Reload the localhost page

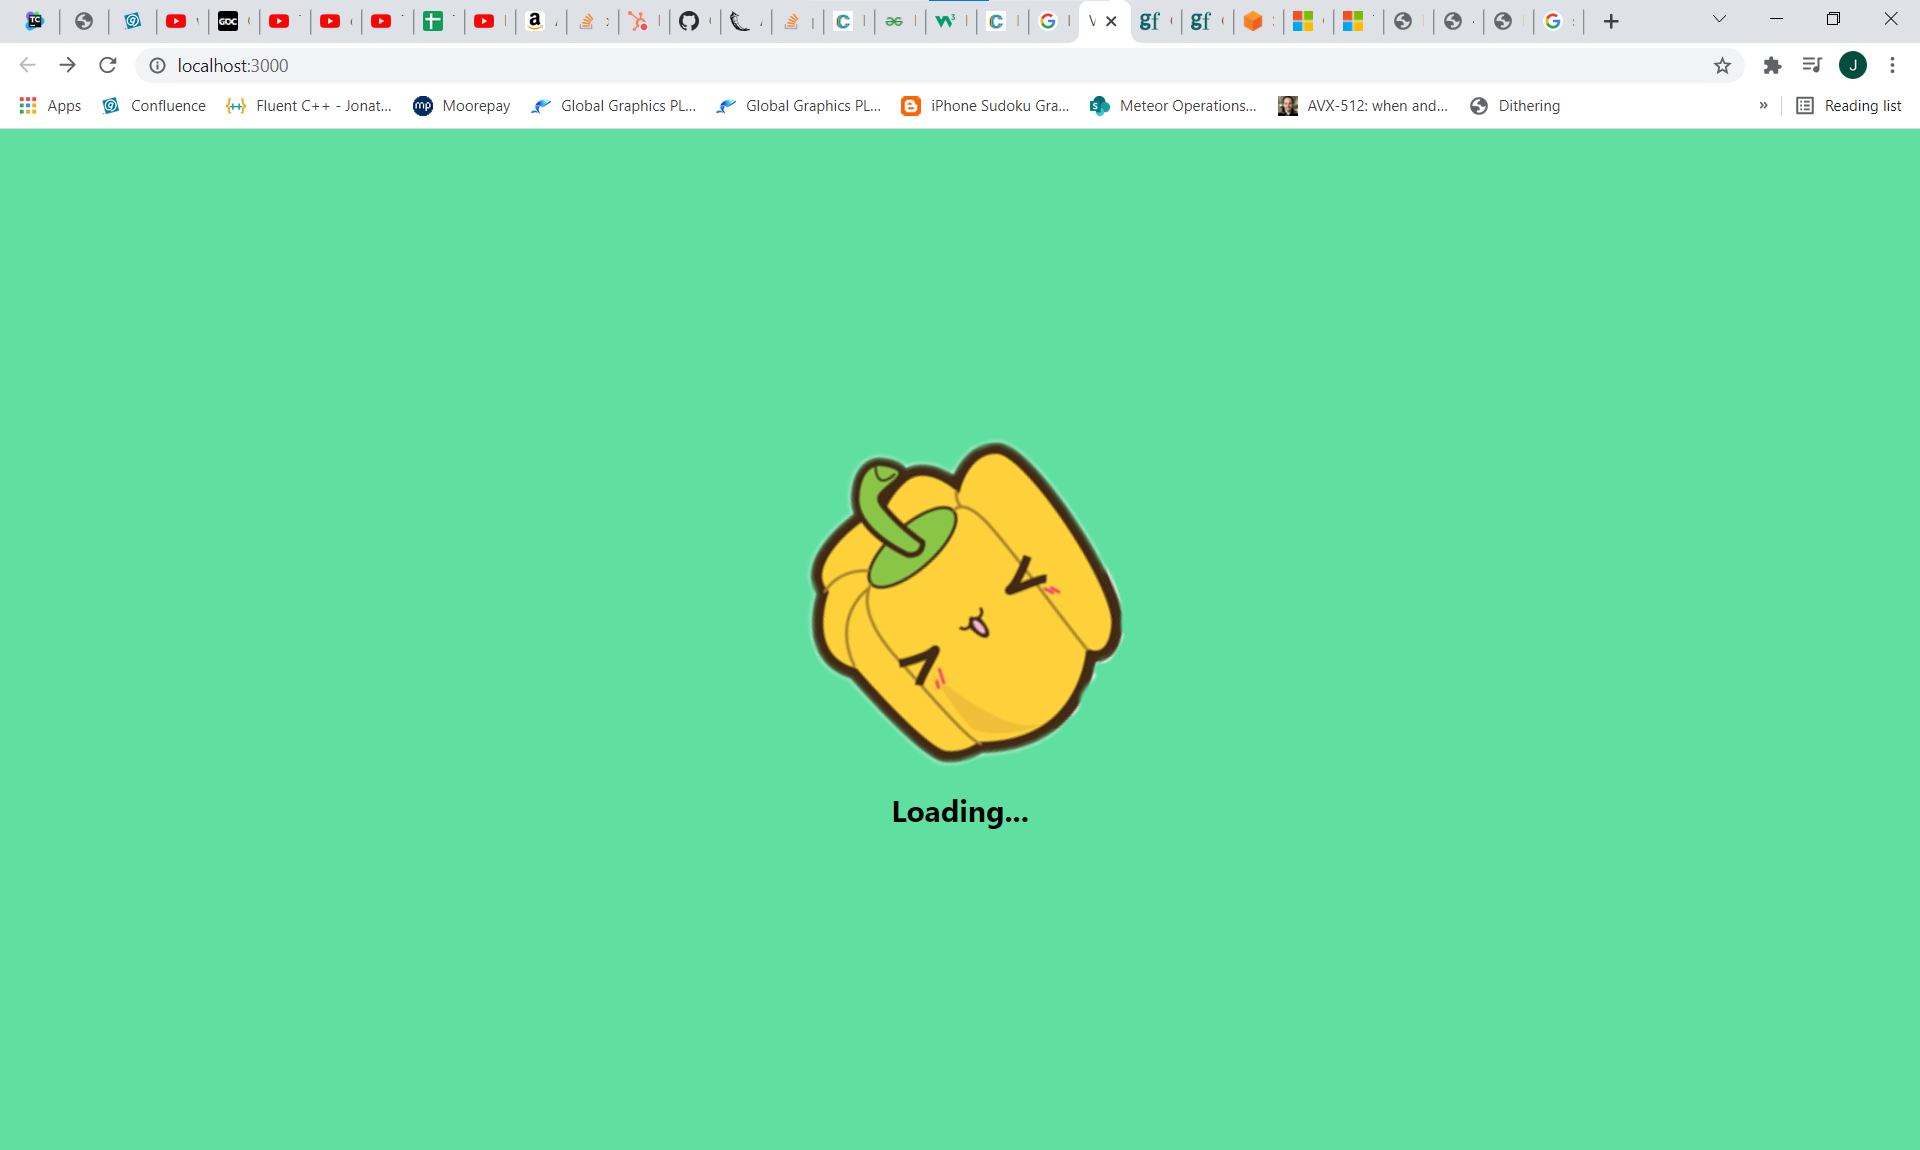pyautogui.click(x=108, y=66)
